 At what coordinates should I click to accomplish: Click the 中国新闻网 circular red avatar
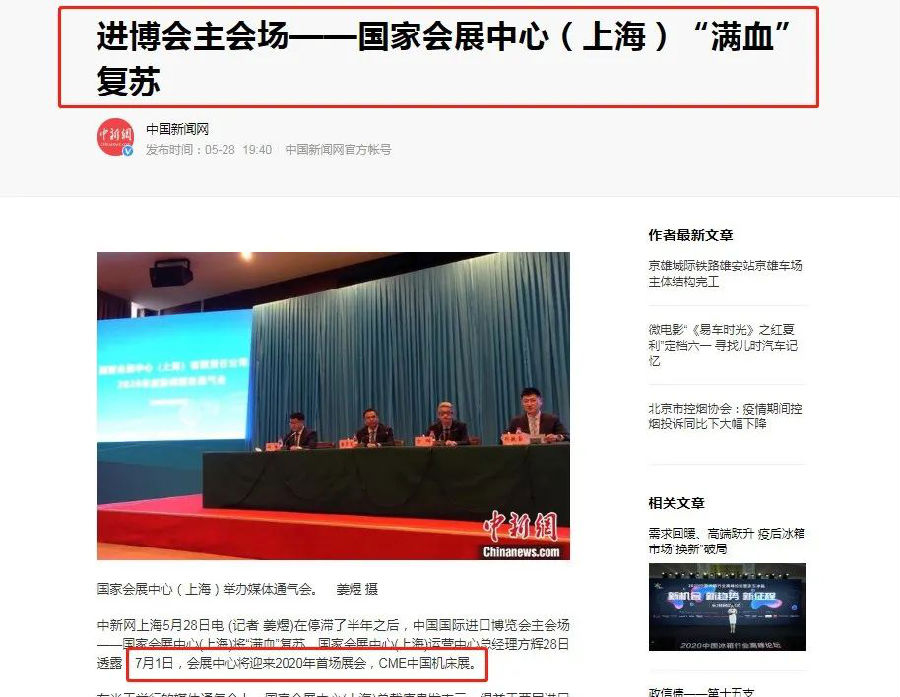[x=113, y=136]
